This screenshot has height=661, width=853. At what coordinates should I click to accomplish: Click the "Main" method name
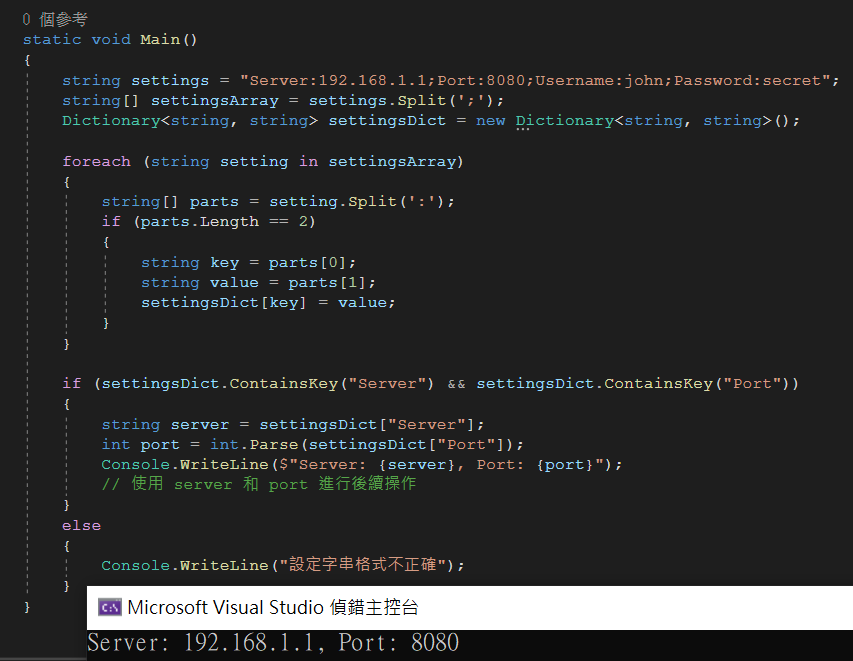point(160,40)
